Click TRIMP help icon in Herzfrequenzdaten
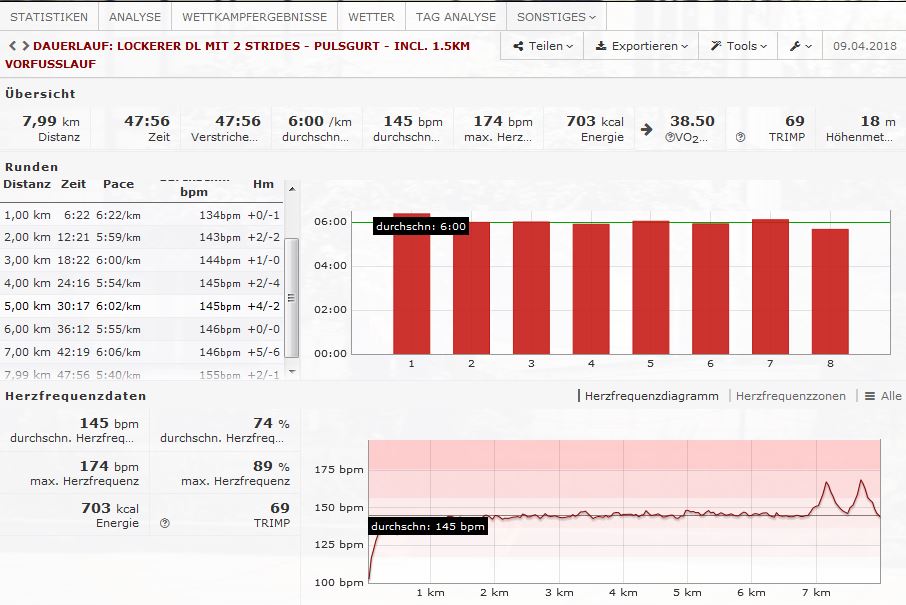Viewport: 906px width, 605px height. point(165,523)
